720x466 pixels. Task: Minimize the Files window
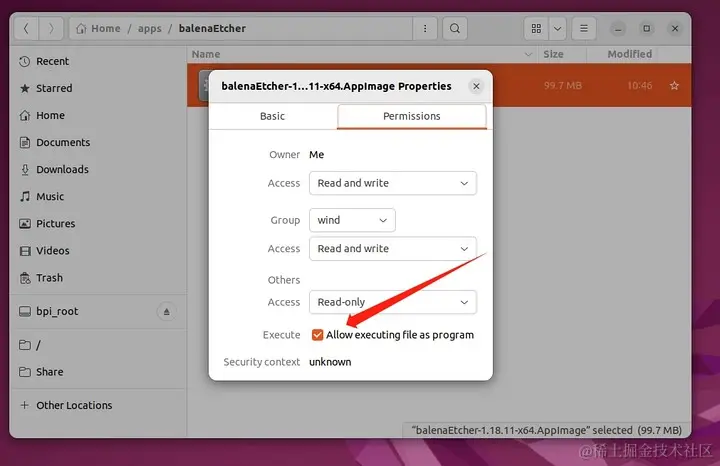pos(618,28)
